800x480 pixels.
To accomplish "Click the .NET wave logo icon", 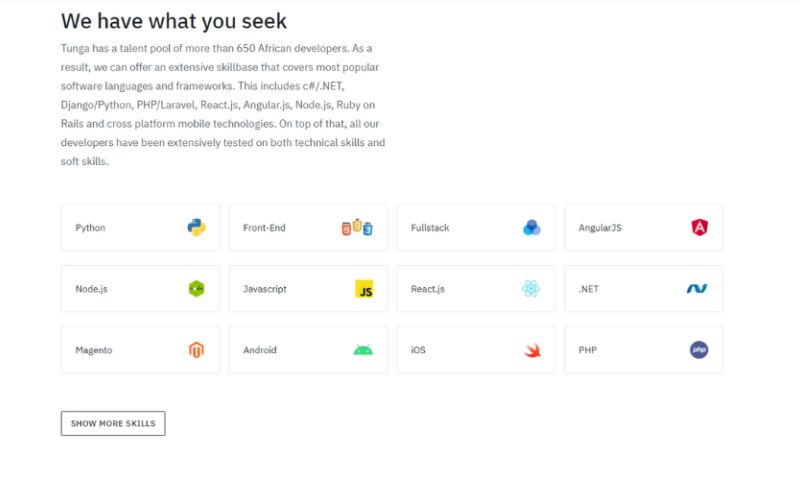I will pyautogui.click(x=697, y=289).
